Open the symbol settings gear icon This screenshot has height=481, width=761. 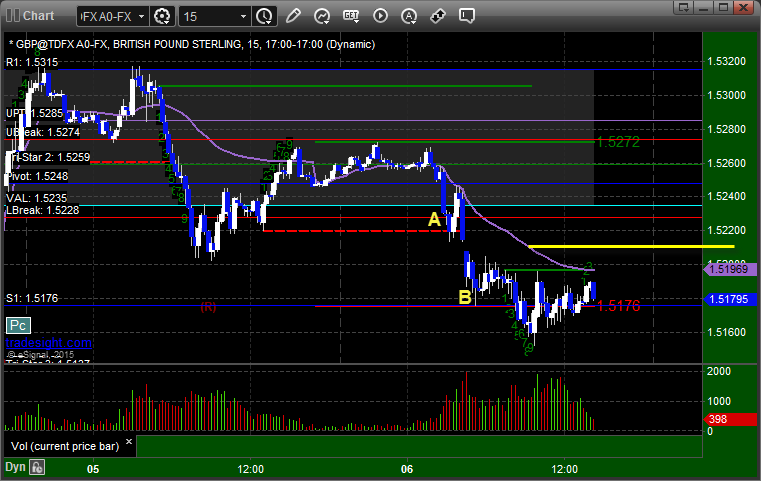tap(162, 17)
